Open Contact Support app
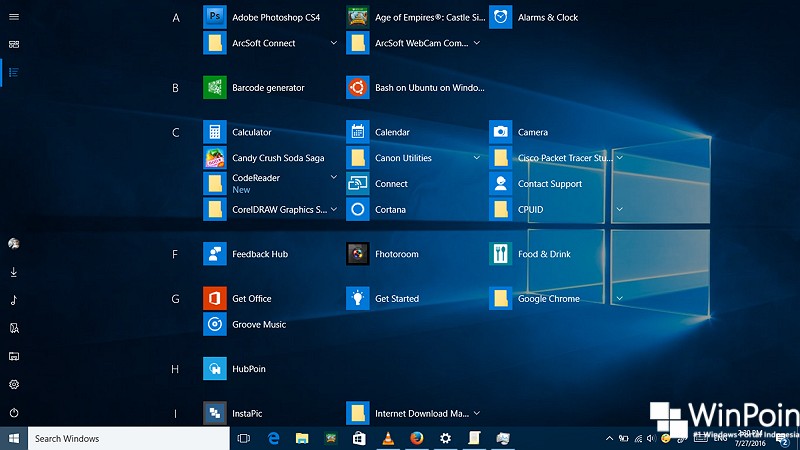800x450 pixels. pyautogui.click(x=537, y=184)
